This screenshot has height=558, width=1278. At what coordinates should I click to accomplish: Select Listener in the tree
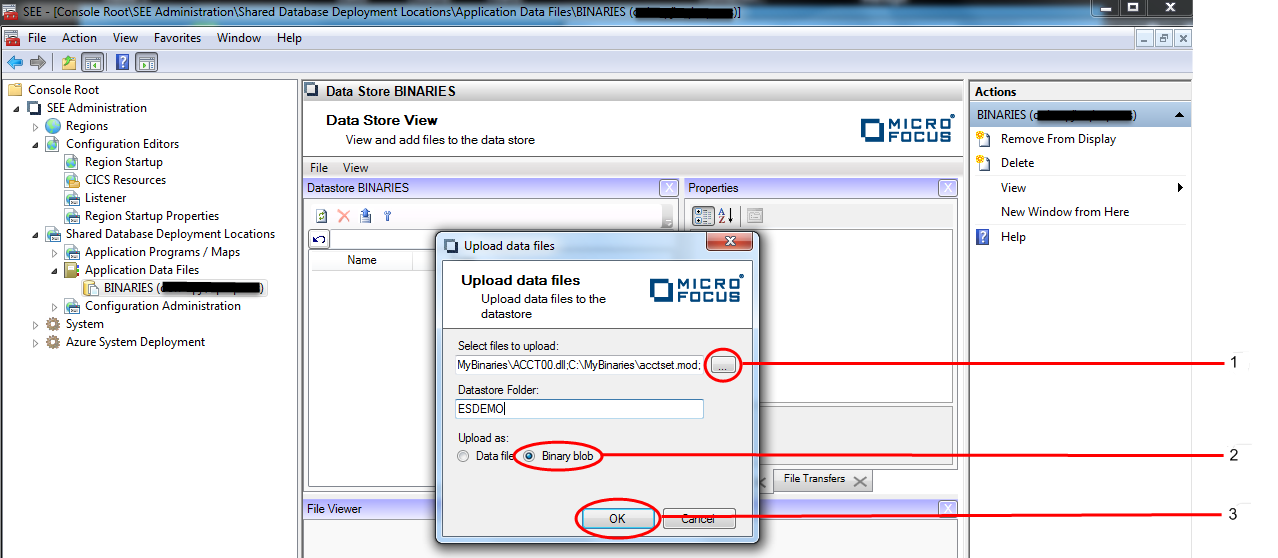click(106, 198)
